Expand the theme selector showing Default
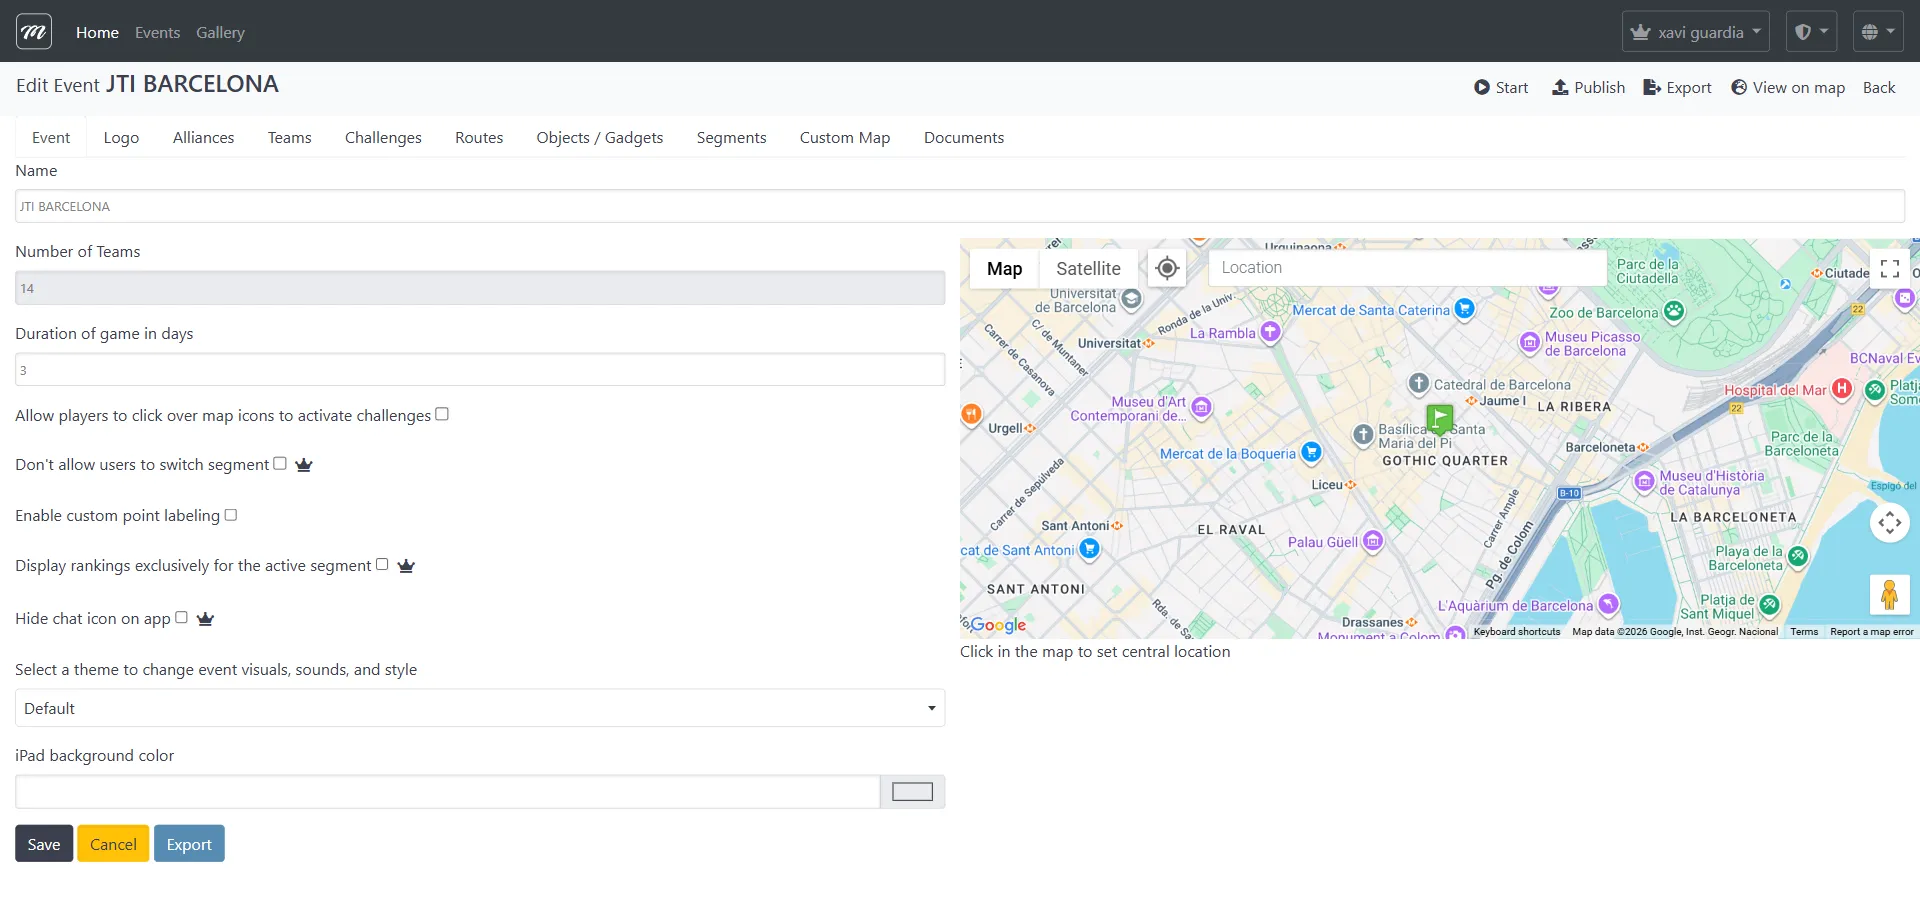 tap(480, 708)
